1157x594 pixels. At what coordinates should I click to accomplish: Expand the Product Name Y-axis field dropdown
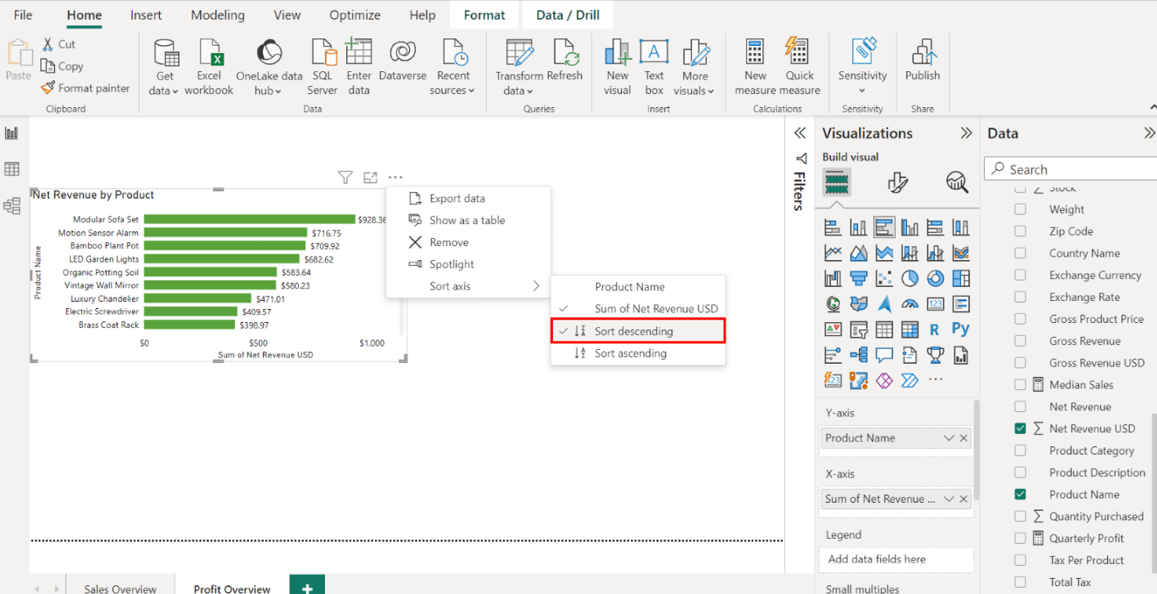(x=948, y=438)
